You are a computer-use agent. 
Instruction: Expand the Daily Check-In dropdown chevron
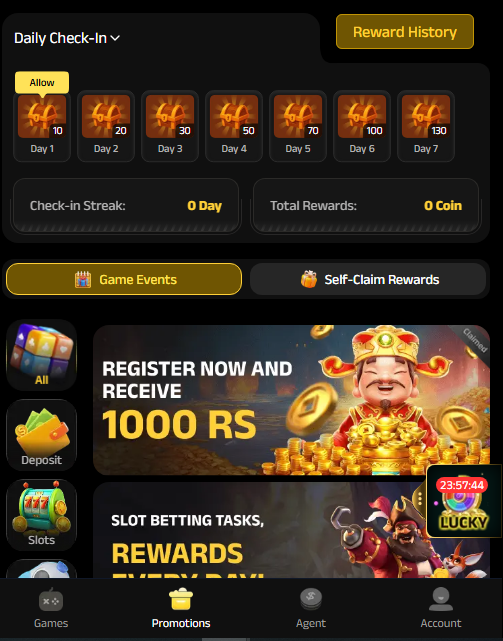tap(115, 38)
